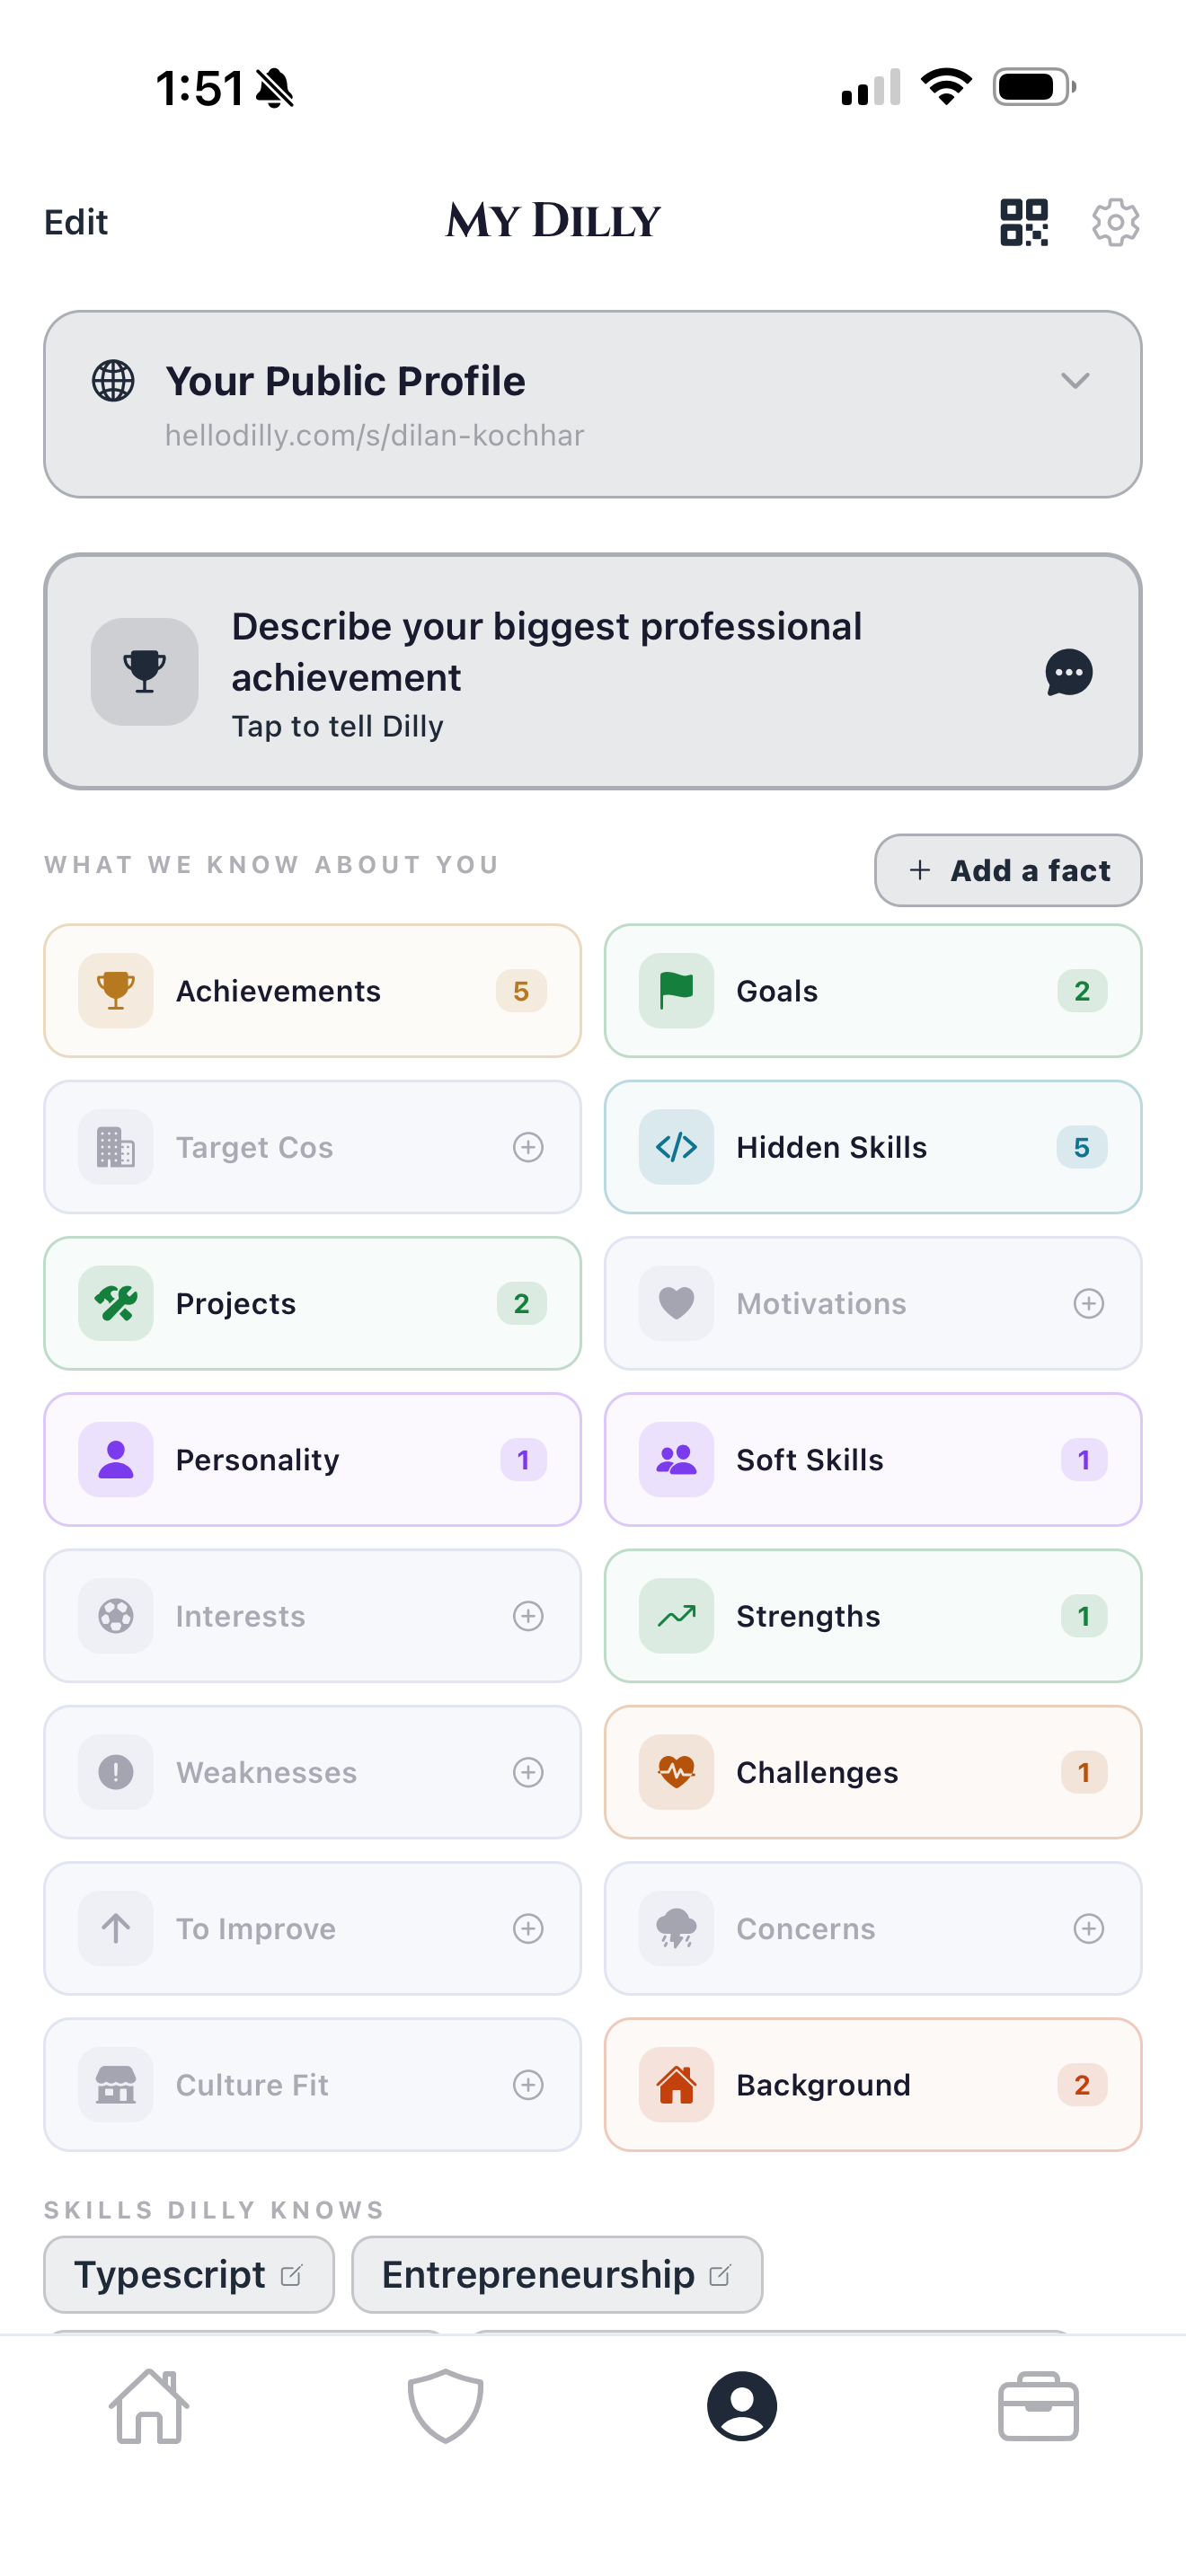Screen dimensions: 1186x2576
Task: Click the person icon on Personality card
Action: pos(115,1459)
